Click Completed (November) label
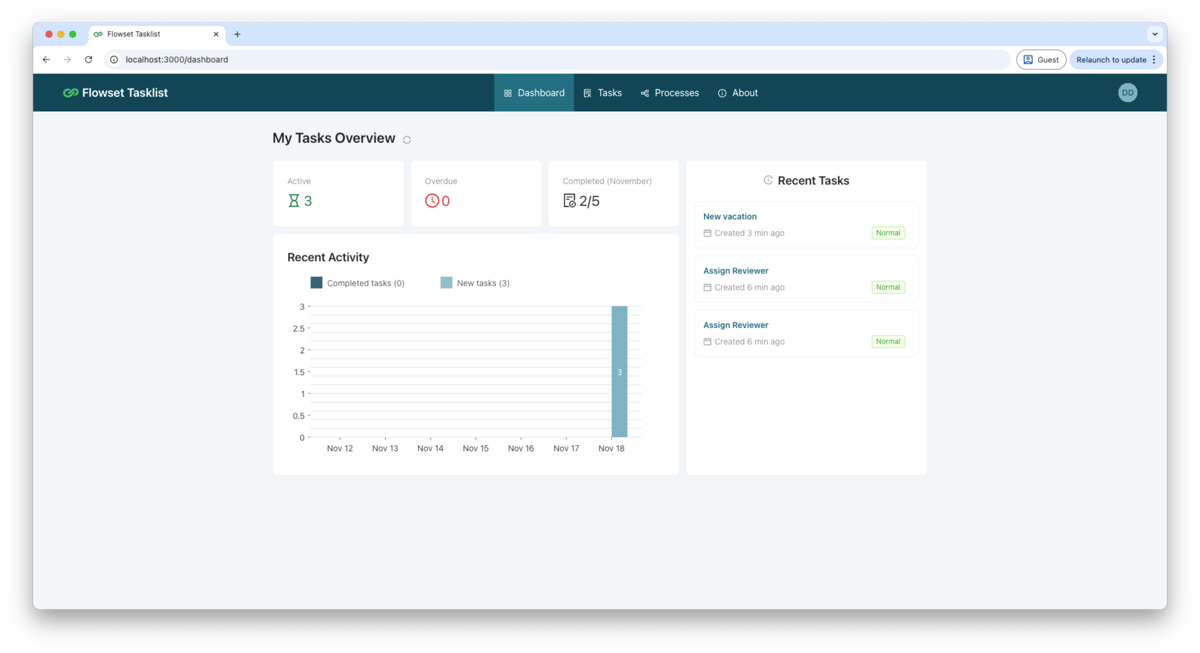Image resolution: width=1200 pixels, height=653 pixels. click(607, 181)
